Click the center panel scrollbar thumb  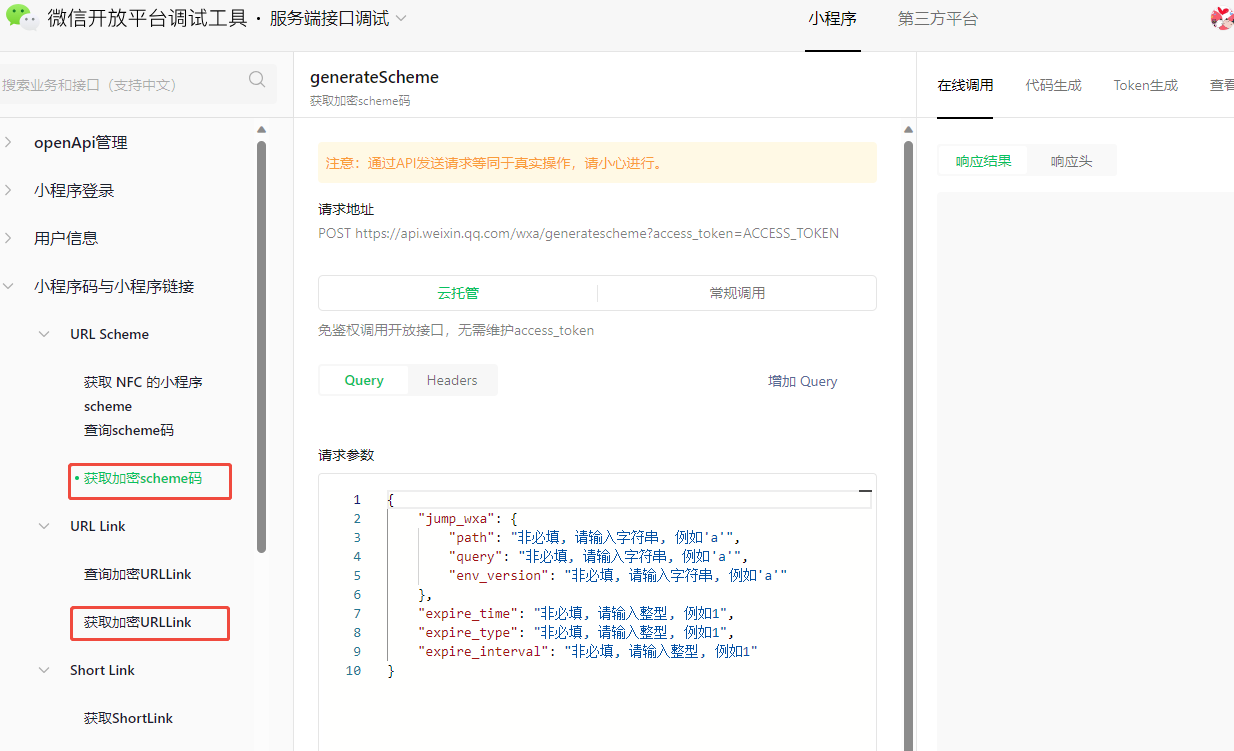coord(908,445)
